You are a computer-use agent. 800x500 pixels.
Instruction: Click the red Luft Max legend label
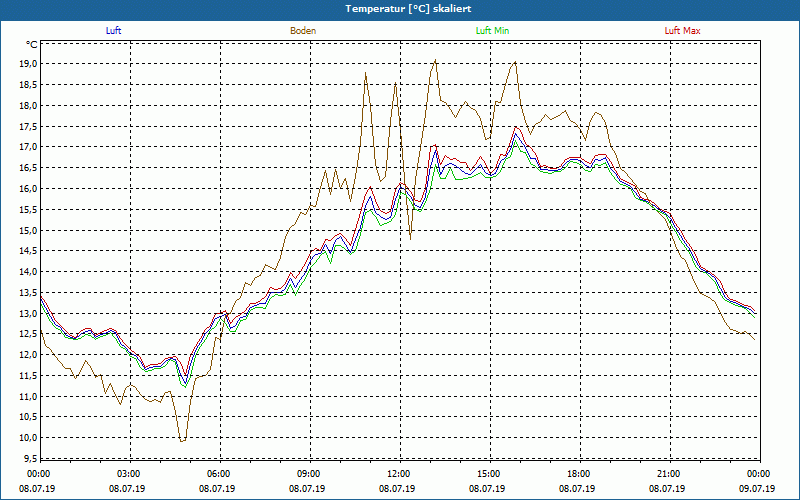[x=682, y=31]
